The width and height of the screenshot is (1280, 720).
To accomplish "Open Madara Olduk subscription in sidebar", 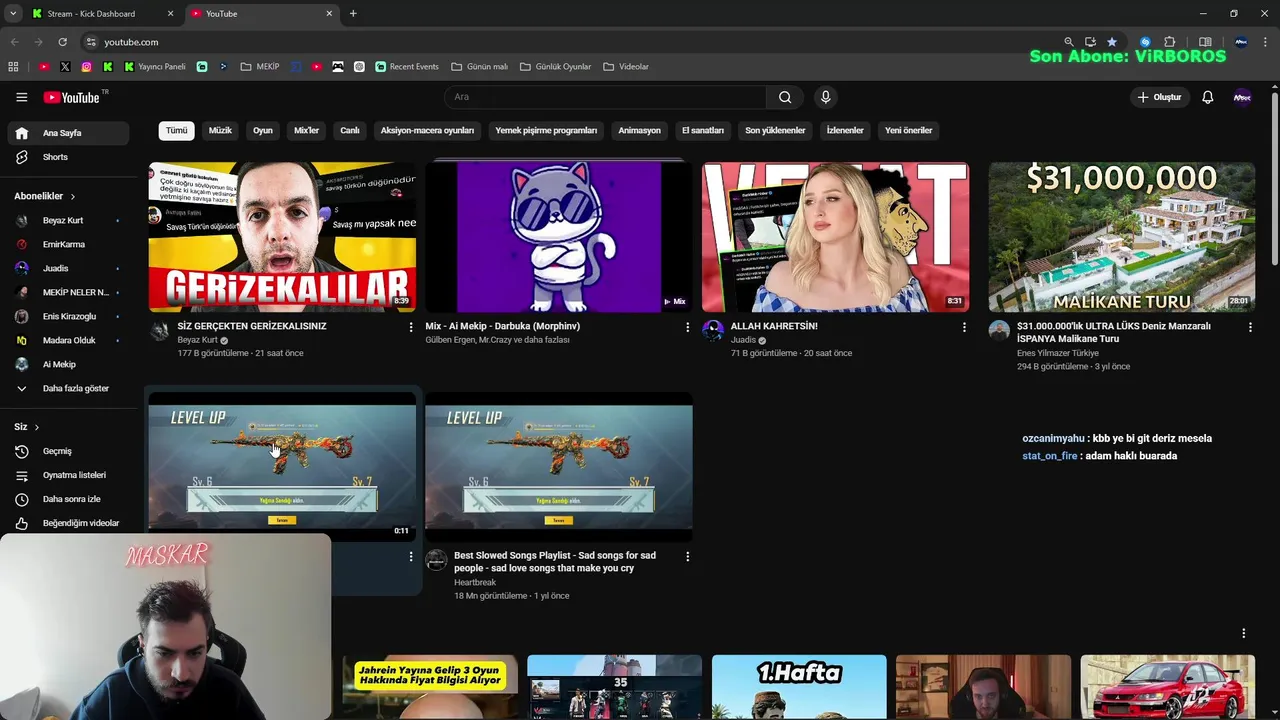I will tap(68, 340).
